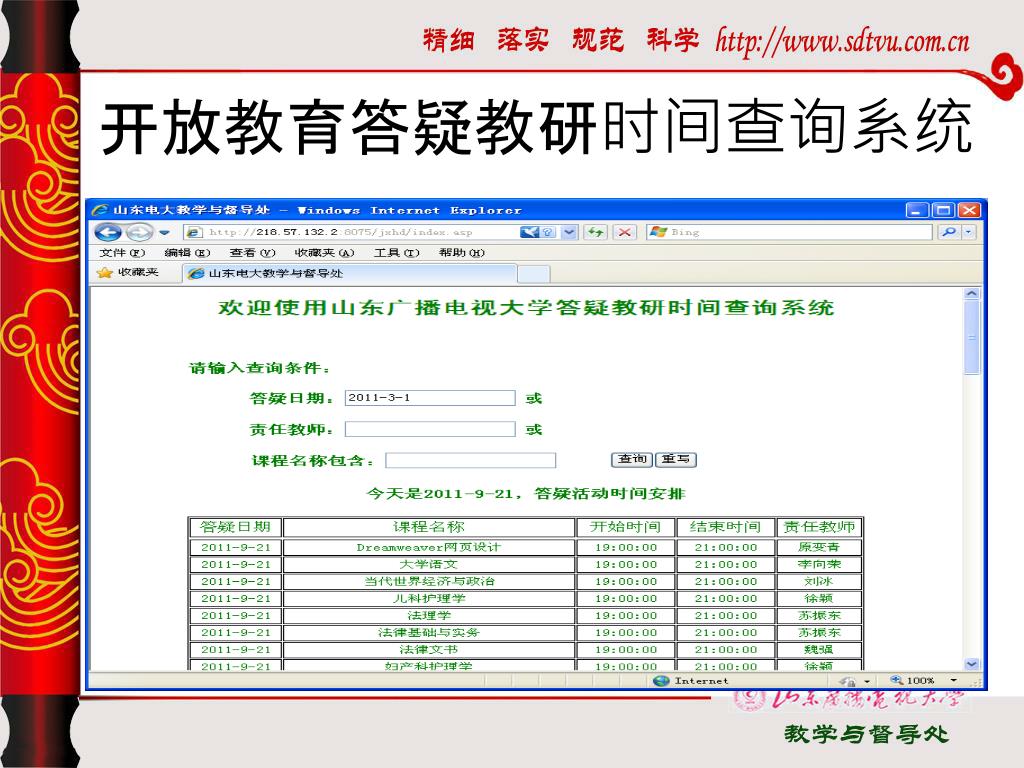Click the 答疑日期 input field

point(430,398)
